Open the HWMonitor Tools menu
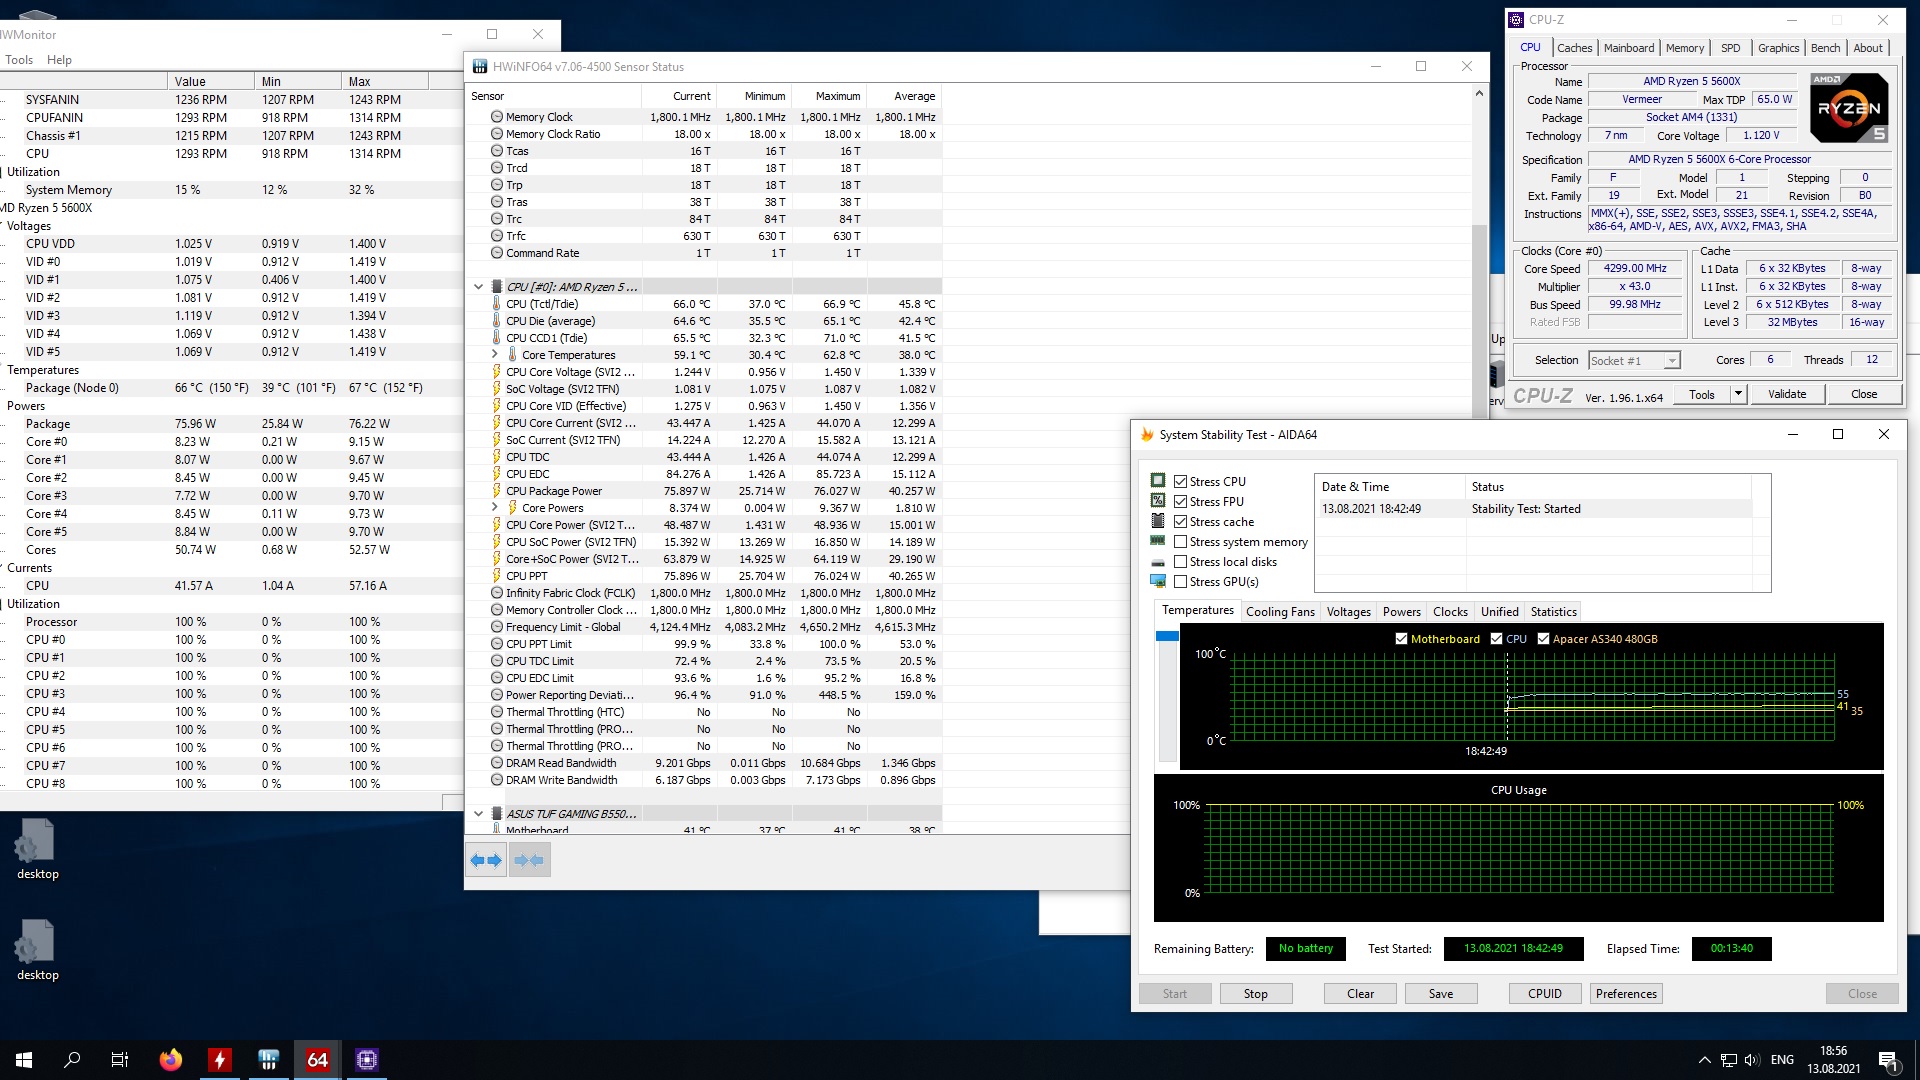 [19, 60]
